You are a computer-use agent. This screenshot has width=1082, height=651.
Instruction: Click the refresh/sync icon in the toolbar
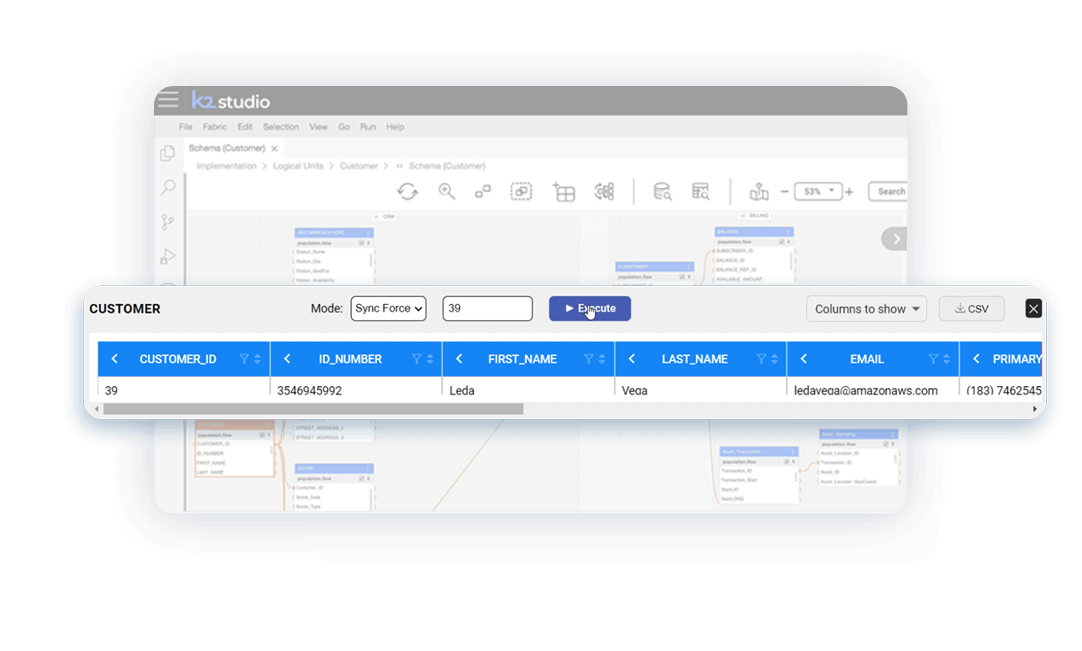[x=407, y=190]
